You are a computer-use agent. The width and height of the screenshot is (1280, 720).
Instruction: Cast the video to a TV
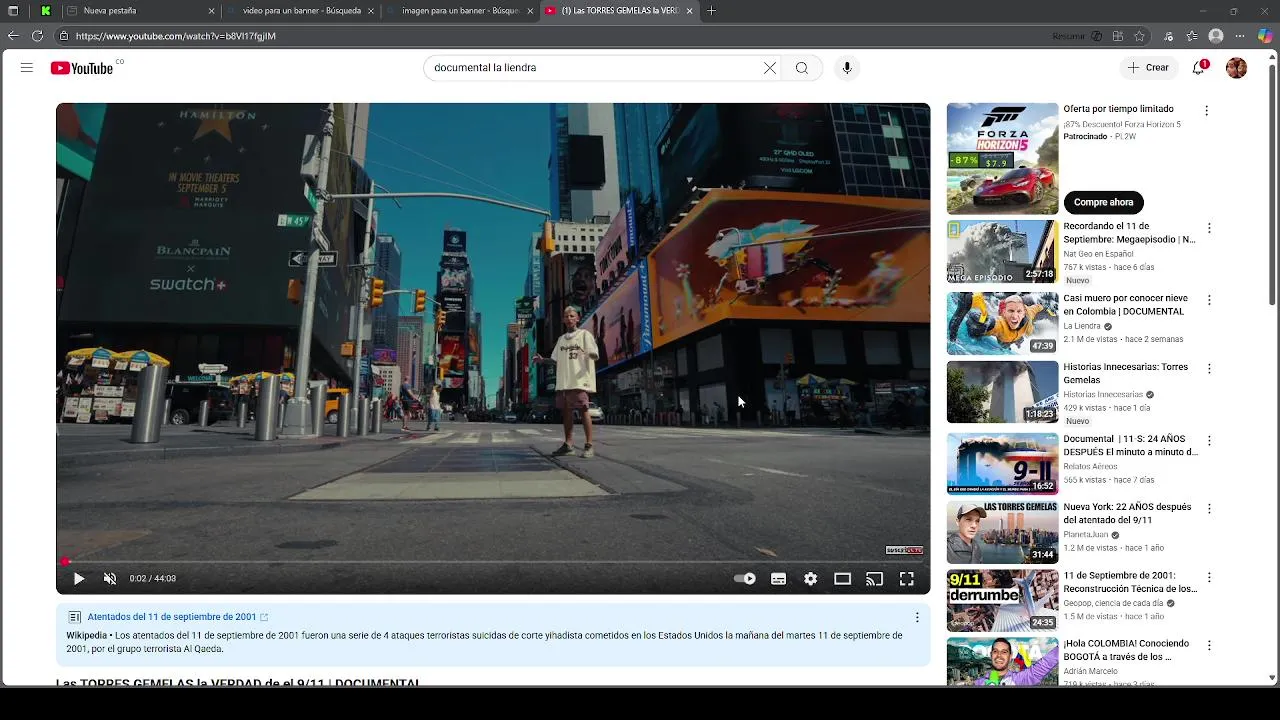875,579
